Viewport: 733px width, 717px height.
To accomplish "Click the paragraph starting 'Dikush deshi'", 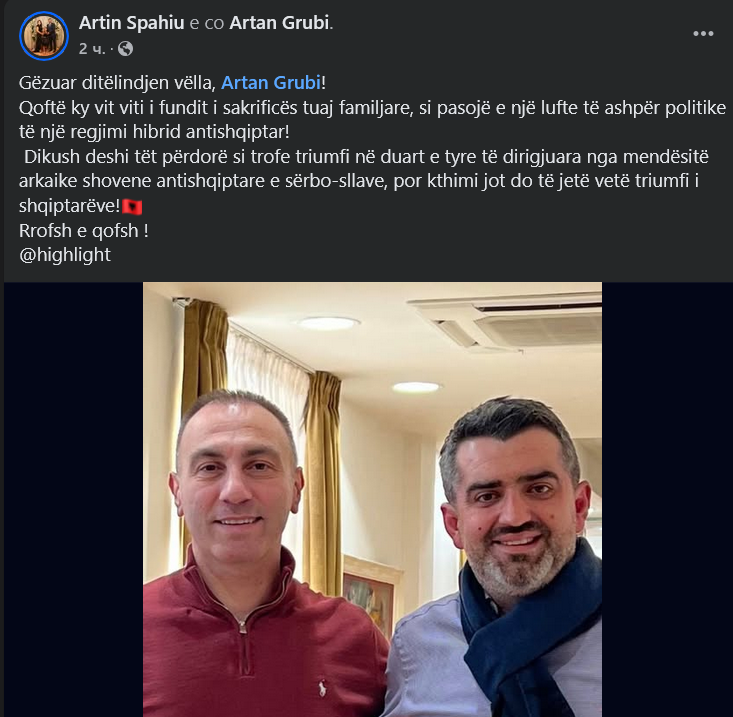I will point(364,181).
